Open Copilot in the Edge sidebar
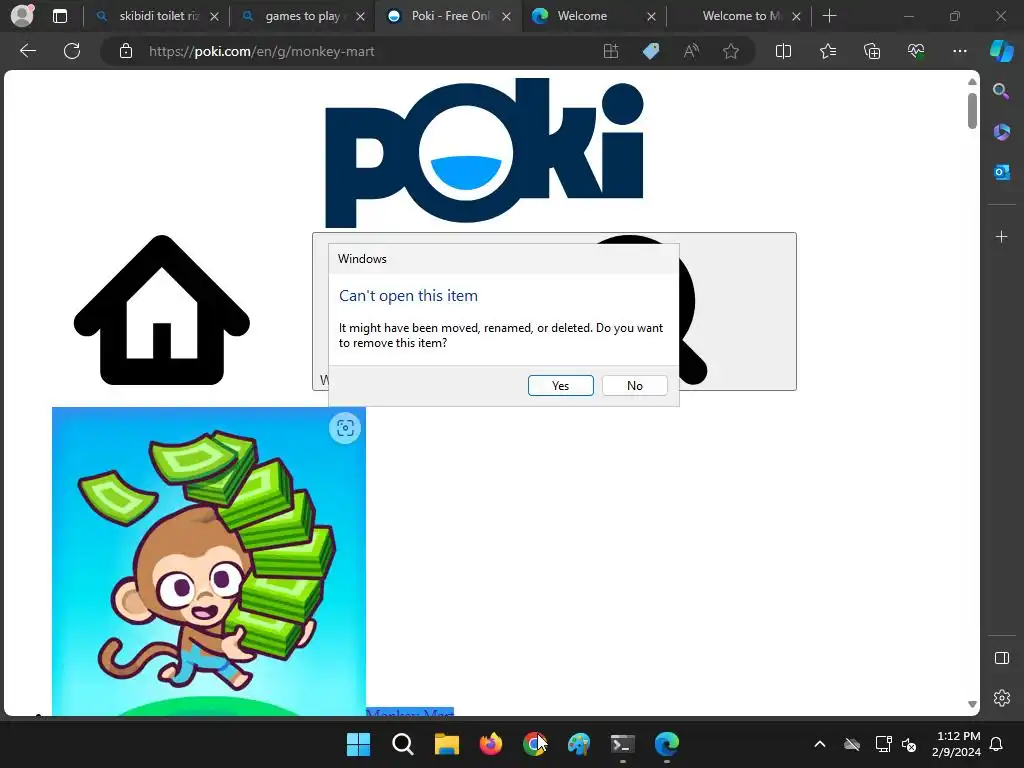 tap(1002, 51)
